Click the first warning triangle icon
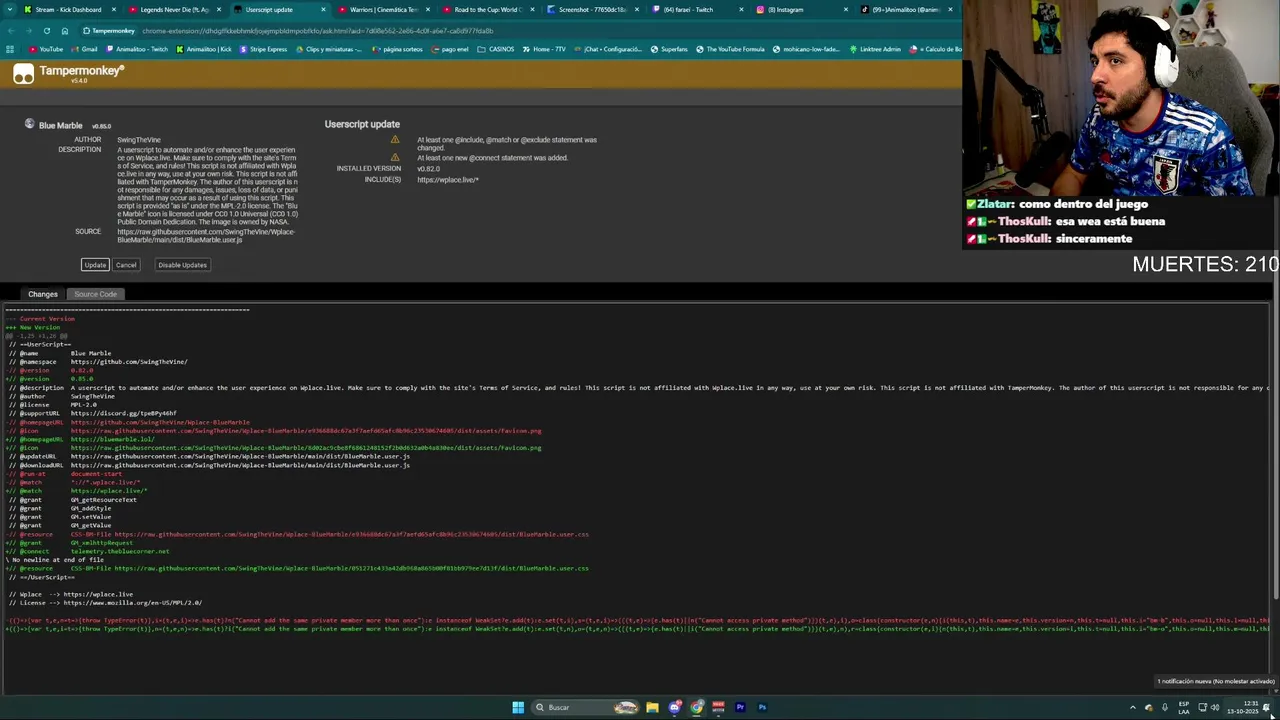This screenshot has height=720, width=1280. pyautogui.click(x=395, y=140)
